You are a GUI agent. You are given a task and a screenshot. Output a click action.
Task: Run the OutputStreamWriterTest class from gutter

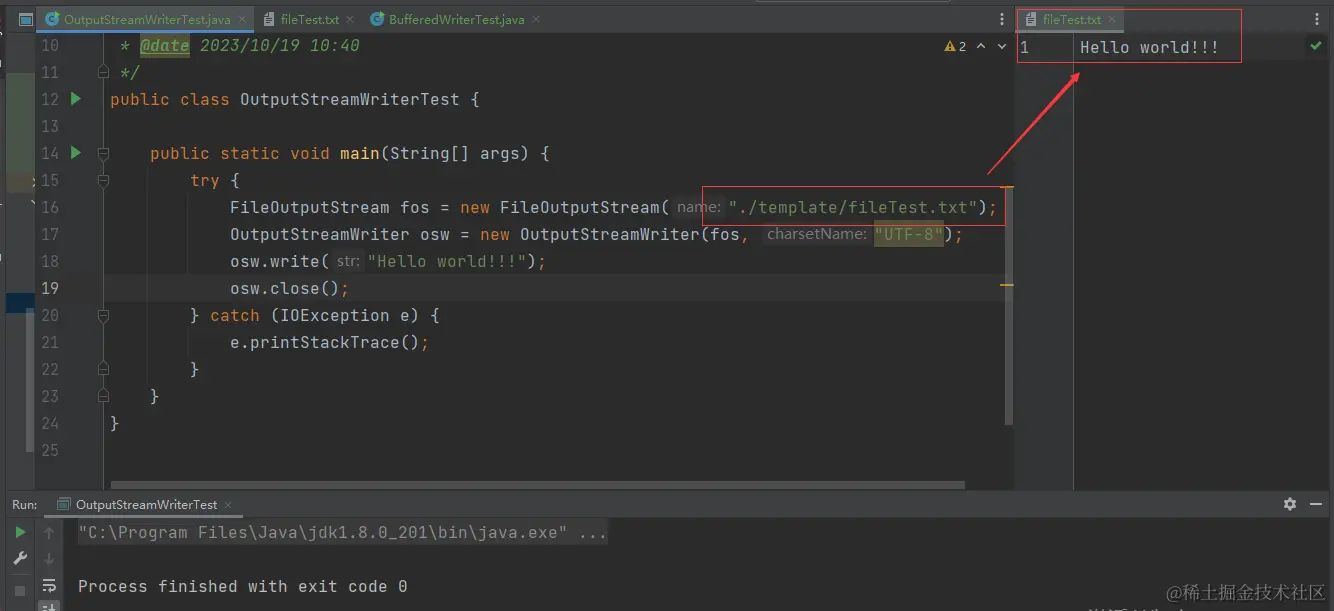tap(76, 99)
